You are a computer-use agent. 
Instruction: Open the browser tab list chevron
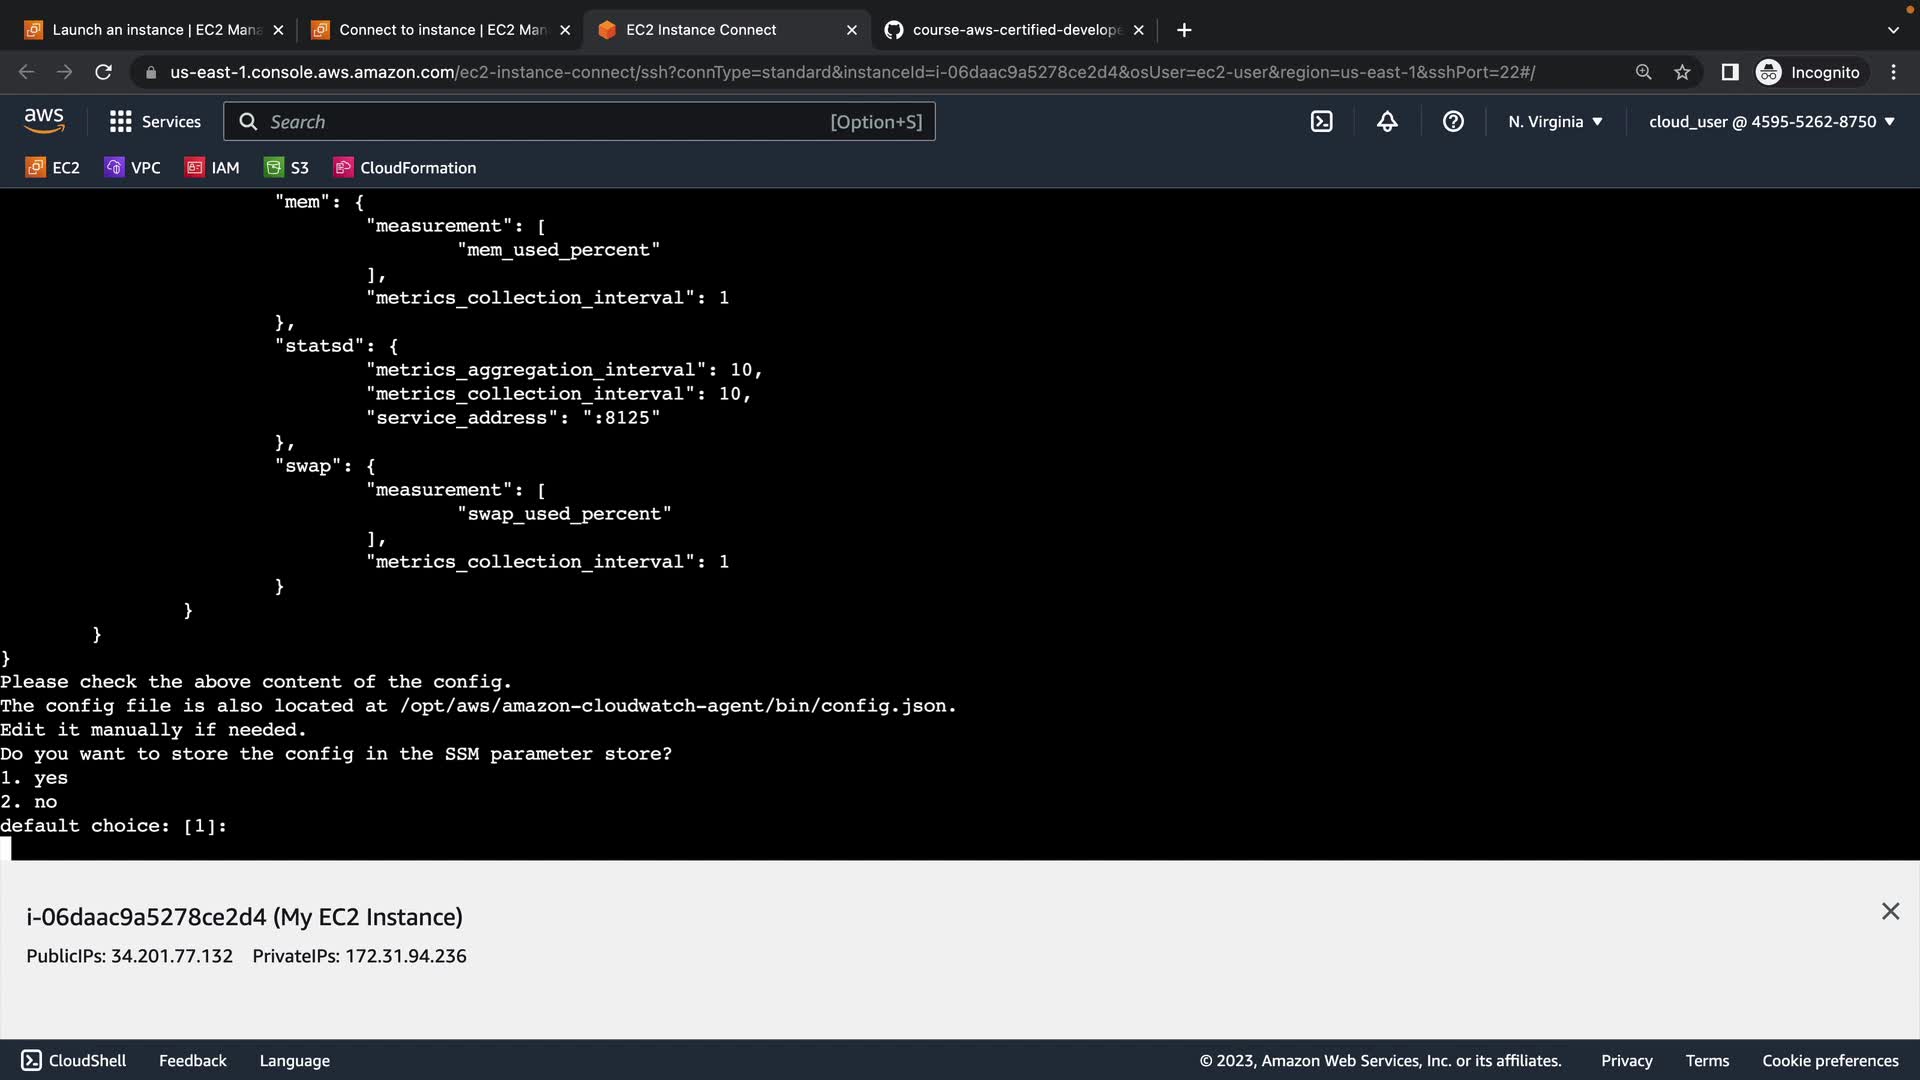coord(1892,30)
